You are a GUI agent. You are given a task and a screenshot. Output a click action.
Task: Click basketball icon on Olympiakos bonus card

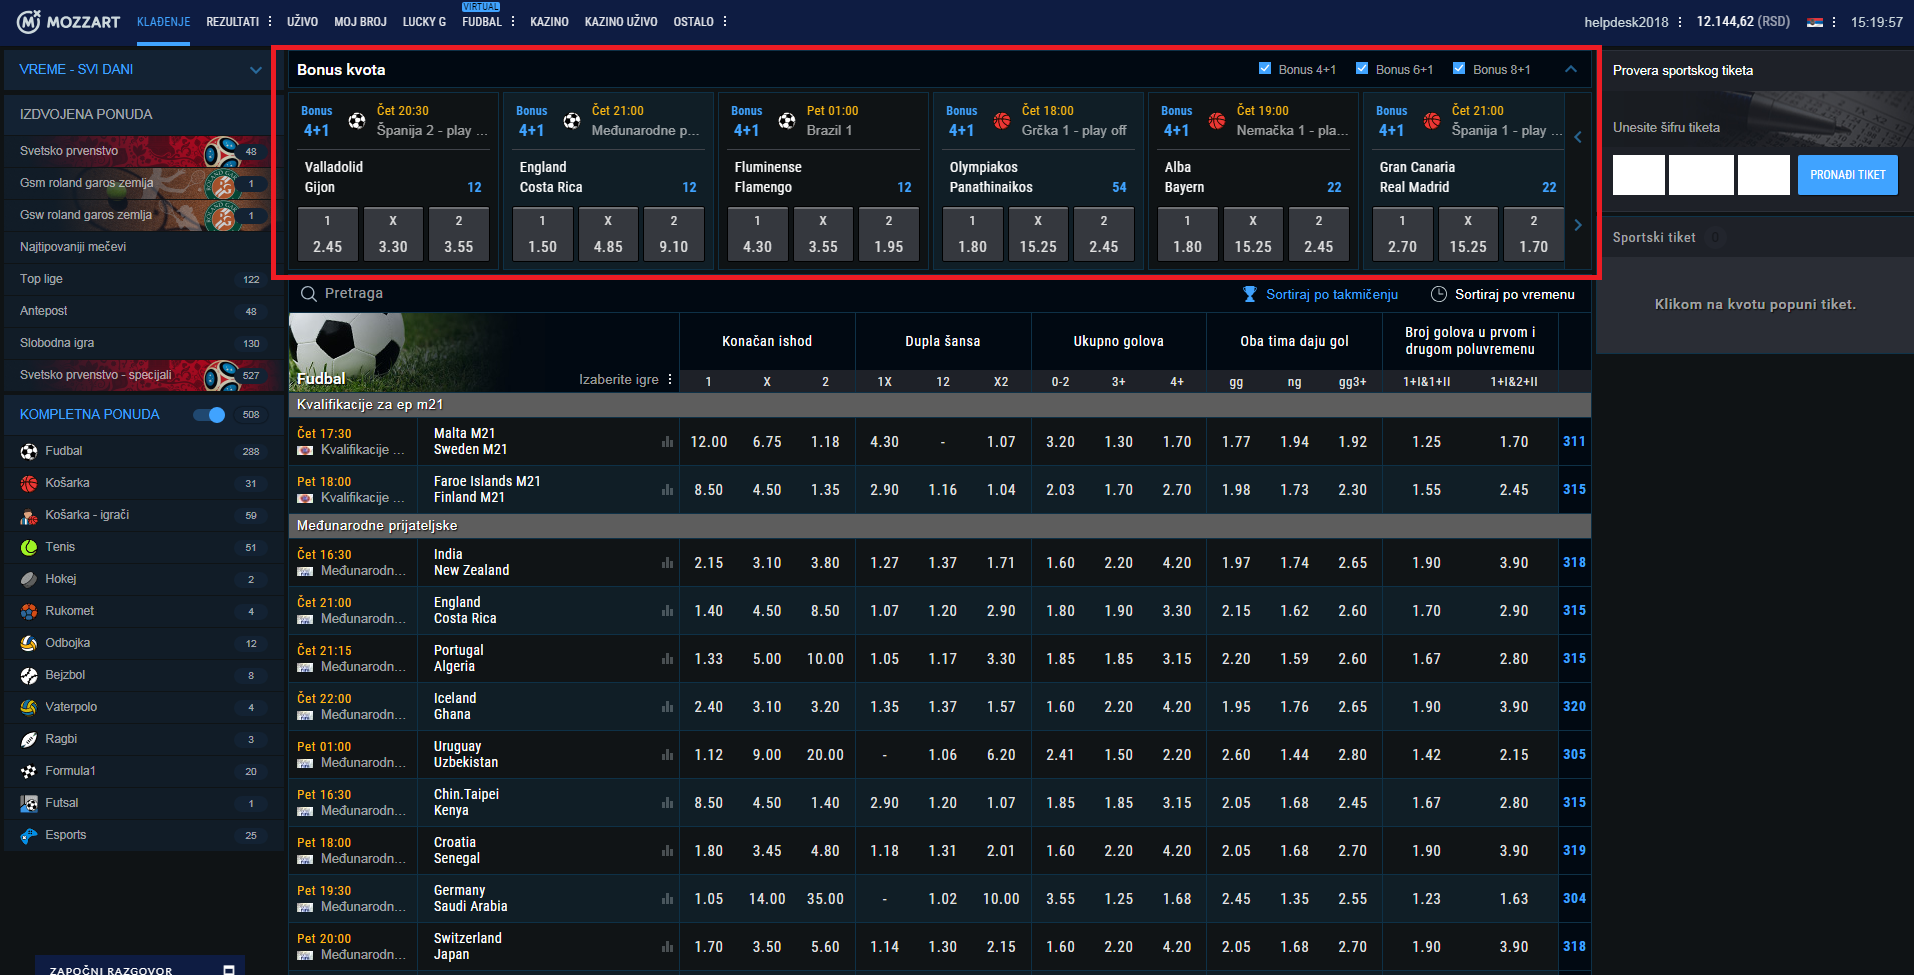pyautogui.click(x=1002, y=121)
